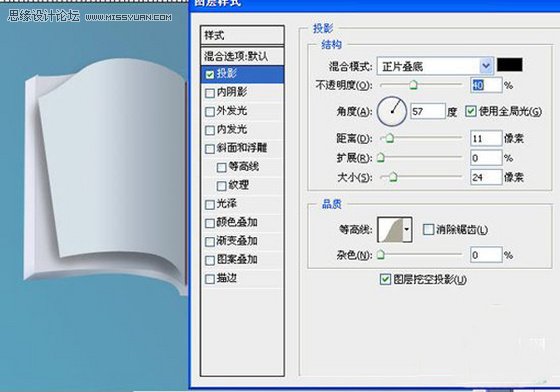Click the distance value field showing 11
Viewport: 560px width, 392px height.
[x=486, y=138]
